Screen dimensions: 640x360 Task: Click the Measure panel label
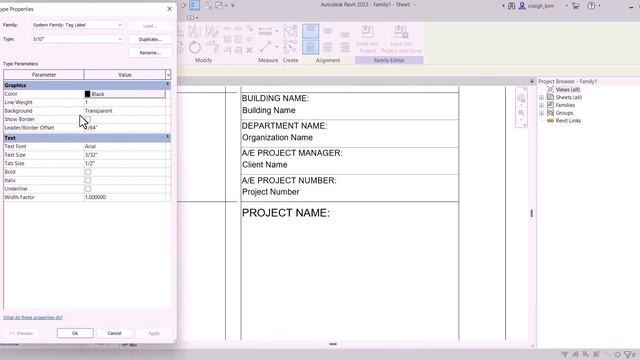coord(268,60)
